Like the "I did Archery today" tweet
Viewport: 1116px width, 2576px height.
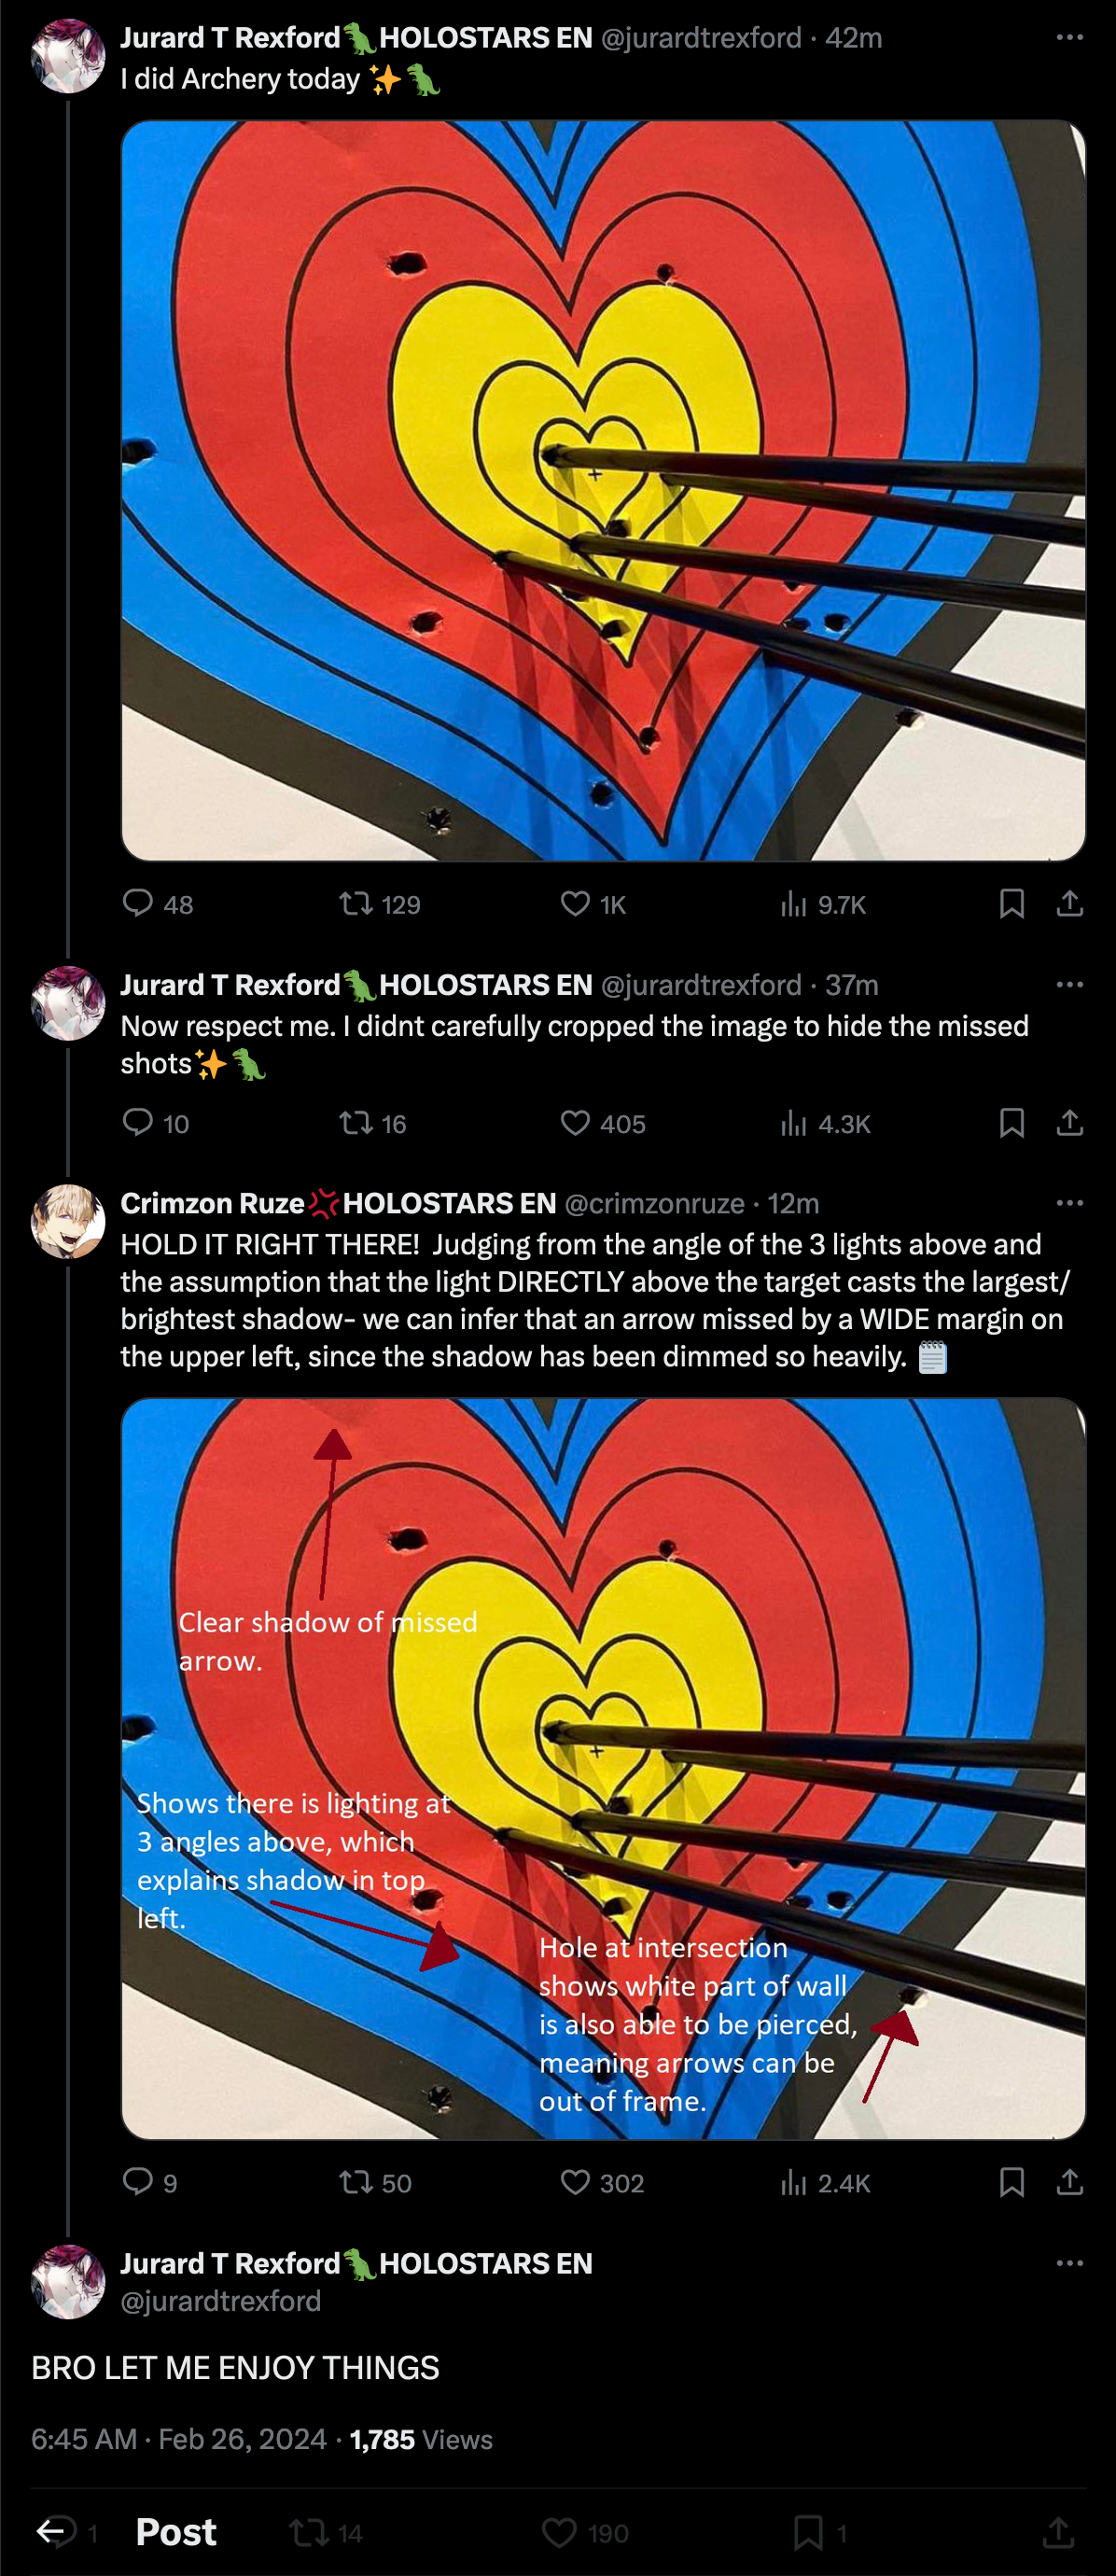click(575, 903)
